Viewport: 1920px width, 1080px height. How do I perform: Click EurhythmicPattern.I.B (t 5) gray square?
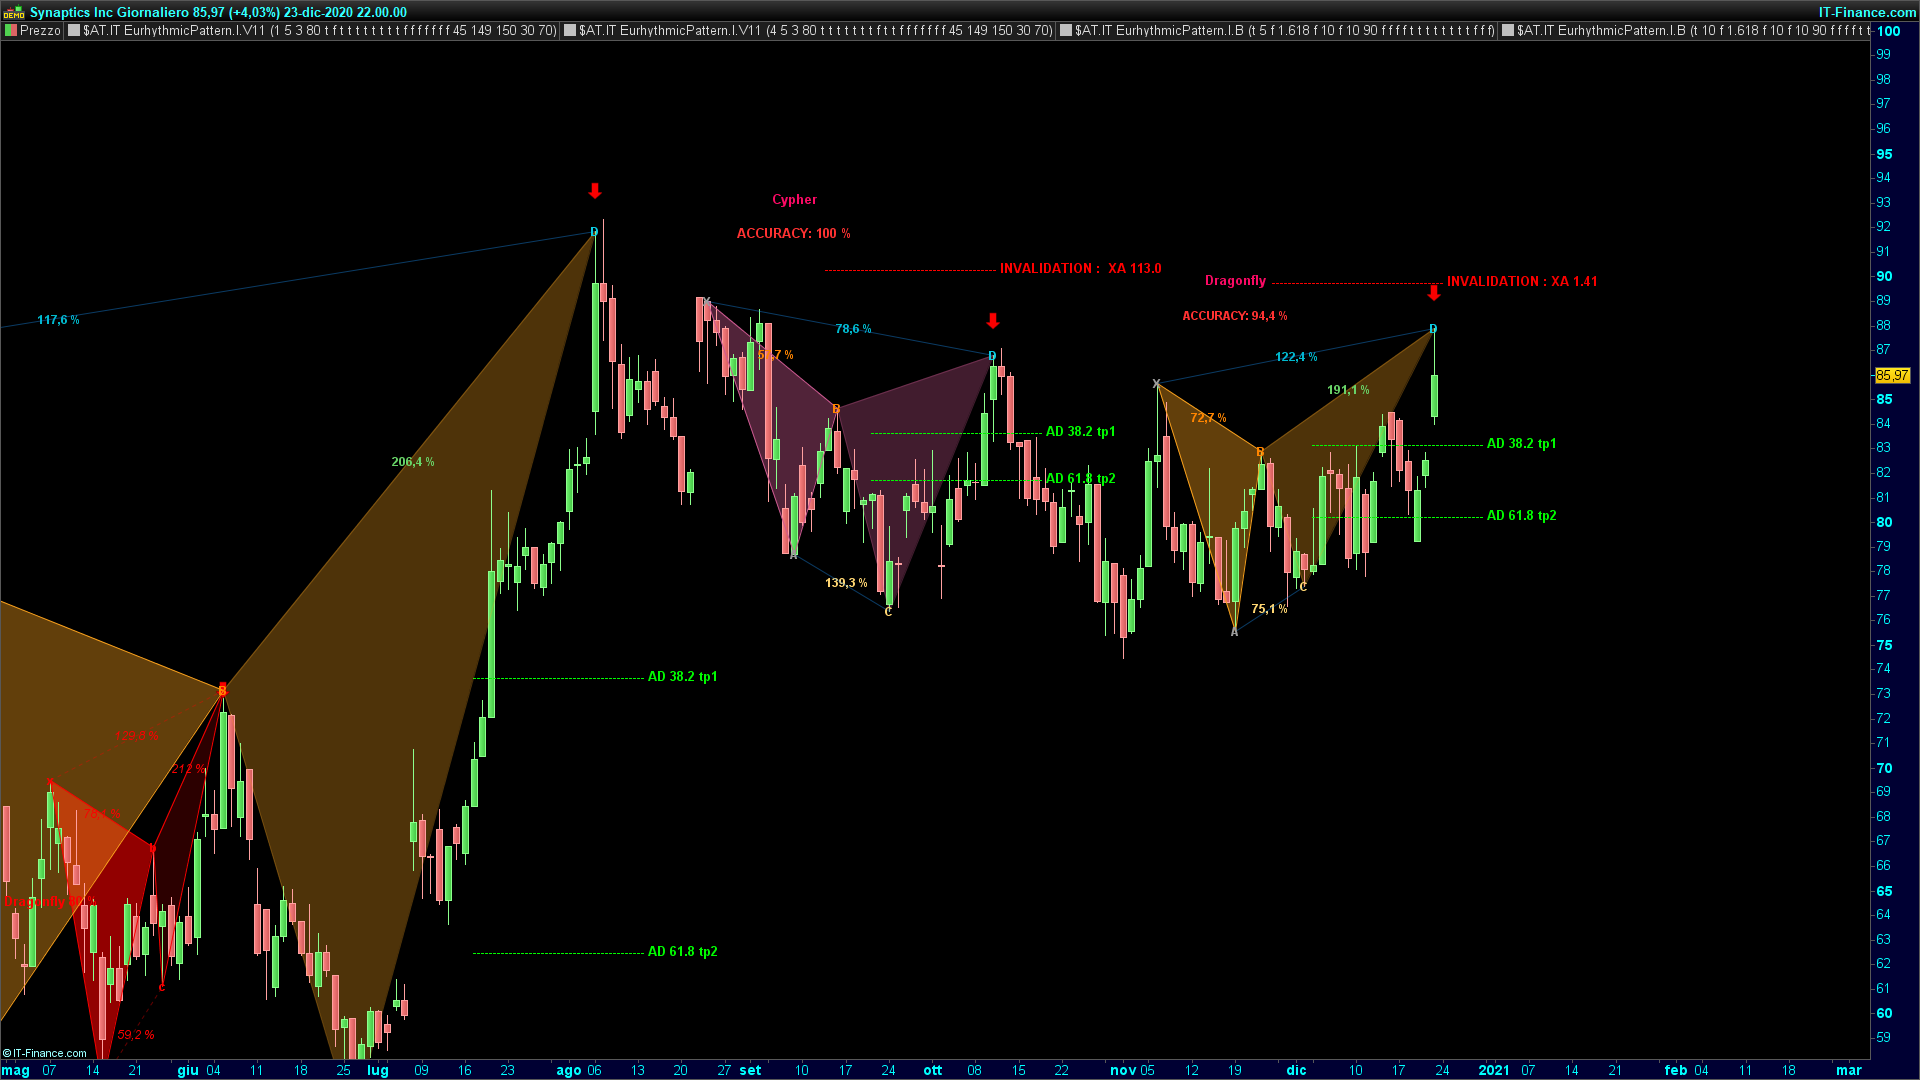point(1066,30)
